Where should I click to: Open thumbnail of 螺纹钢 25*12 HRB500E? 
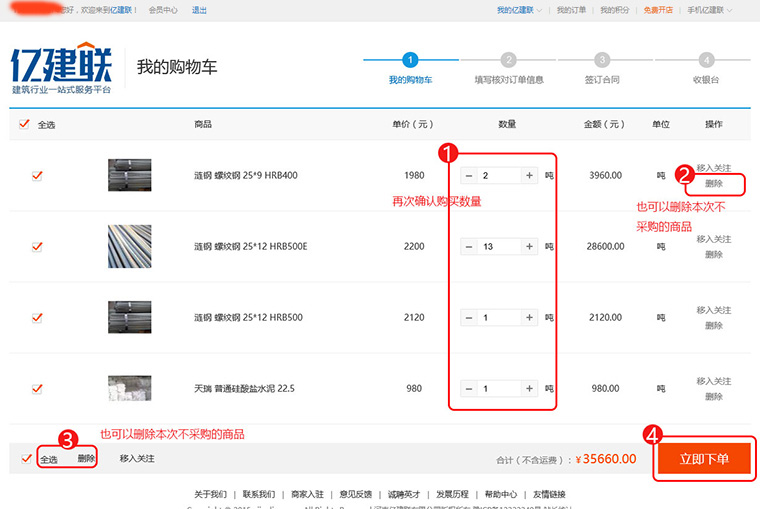(x=129, y=246)
